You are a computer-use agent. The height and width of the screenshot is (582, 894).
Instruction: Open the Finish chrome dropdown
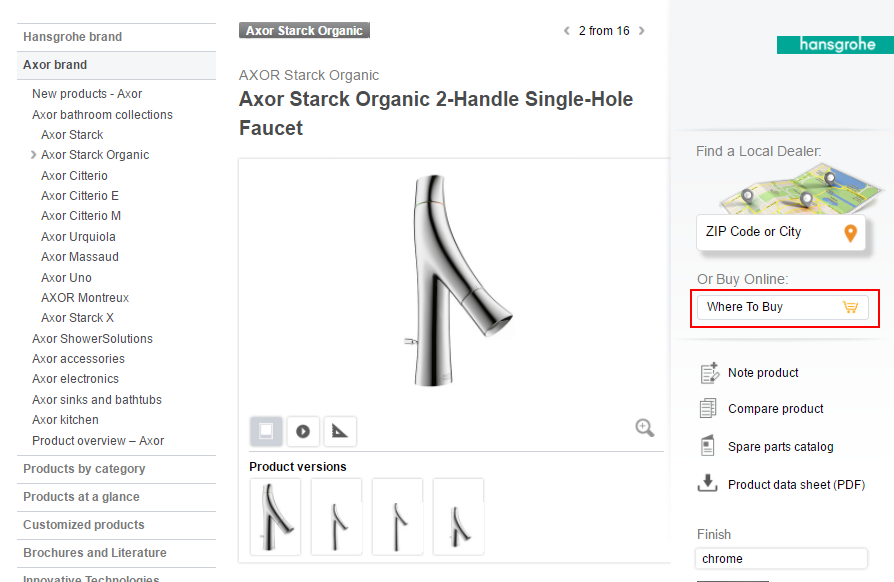coord(781,559)
